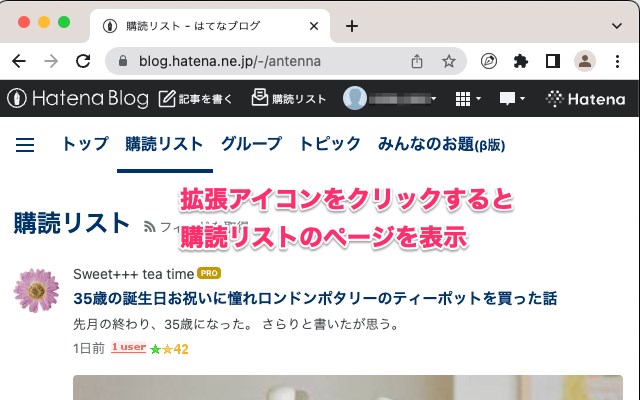This screenshot has height=400, width=640.
Task: Open the hamburger menu beside トップ
Action: [x=25, y=145]
